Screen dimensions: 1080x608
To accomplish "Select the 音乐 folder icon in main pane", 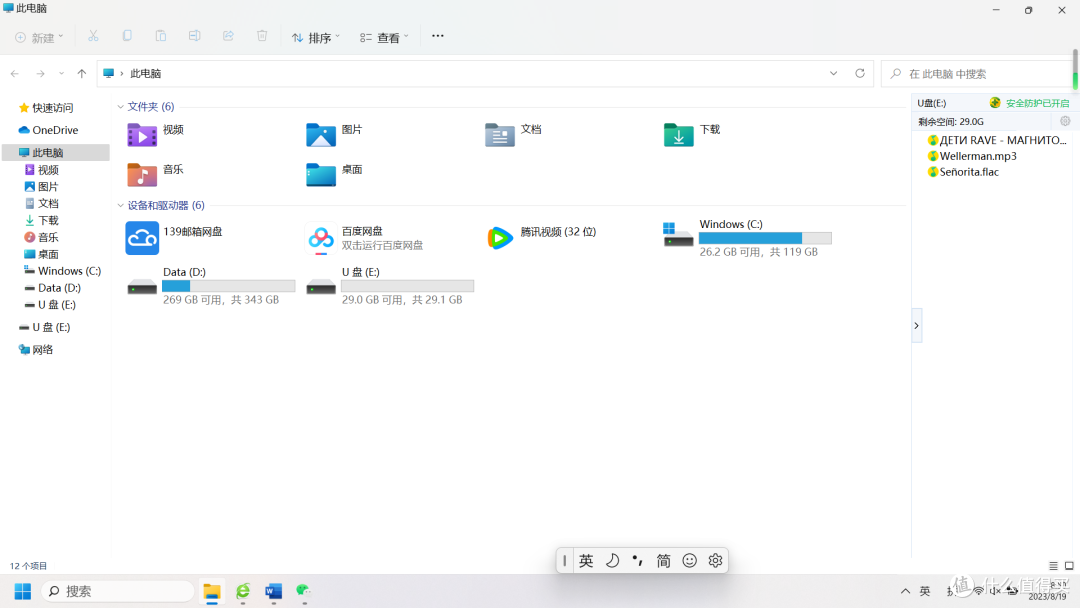I will click(x=142, y=175).
